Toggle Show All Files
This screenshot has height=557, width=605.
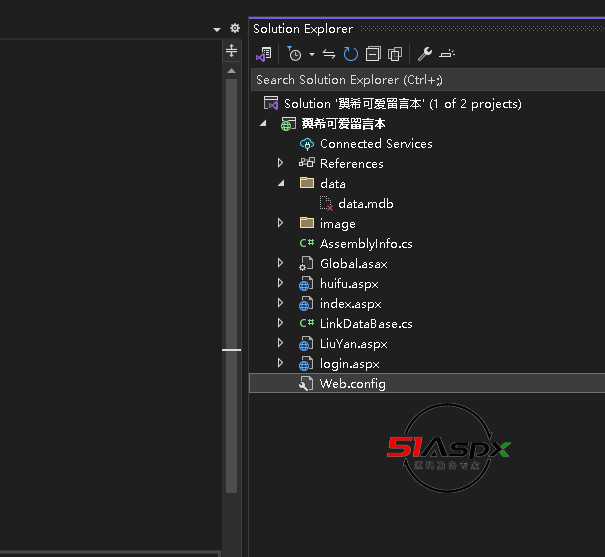point(395,54)
